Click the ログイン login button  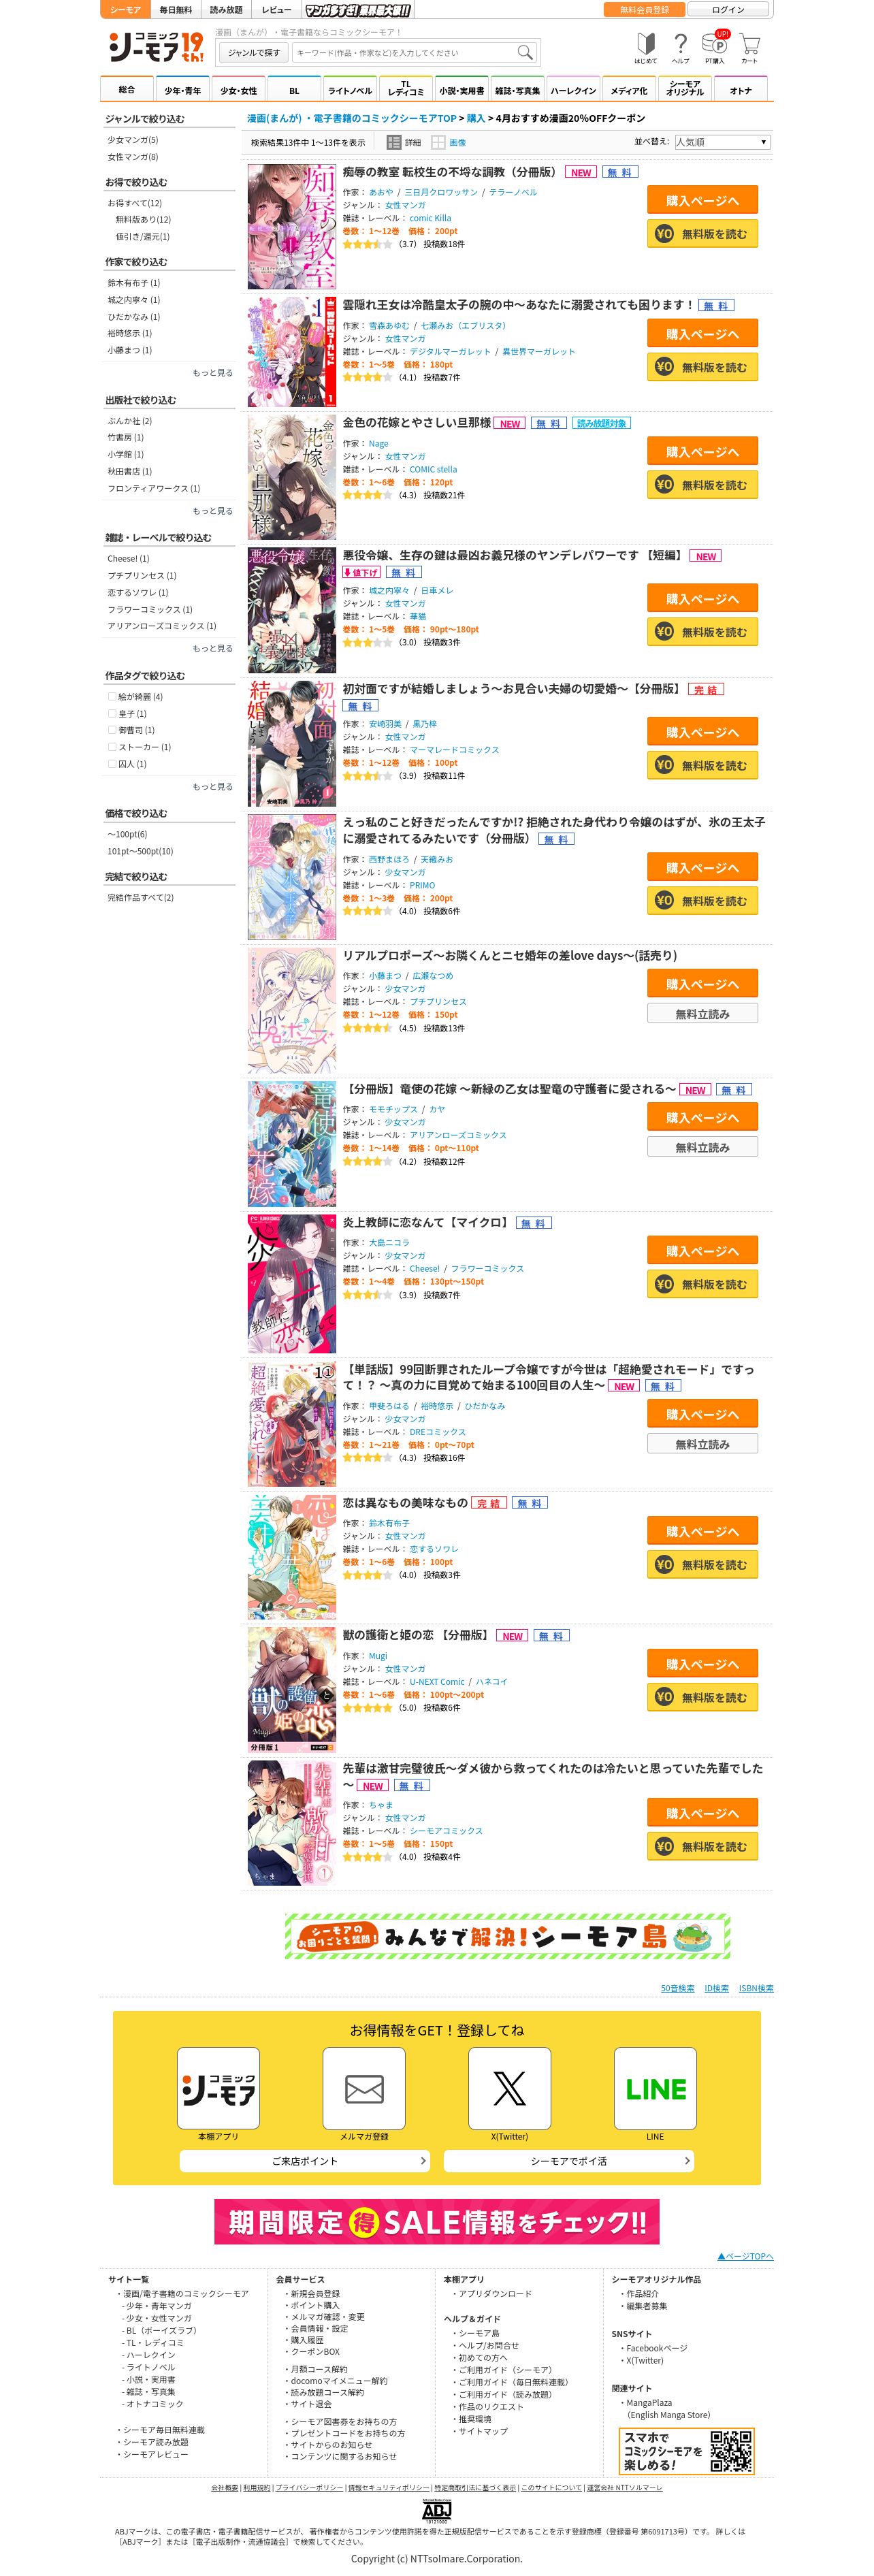click(728, 9)
